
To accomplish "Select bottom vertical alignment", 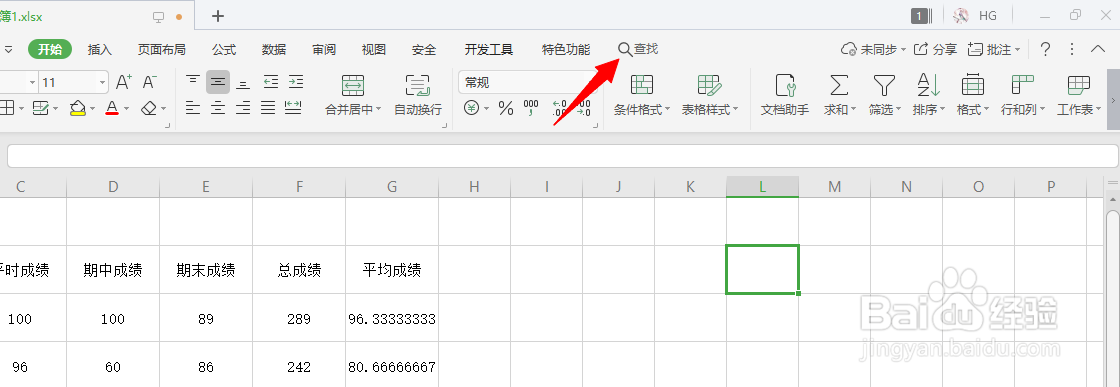I will point(243,82).
